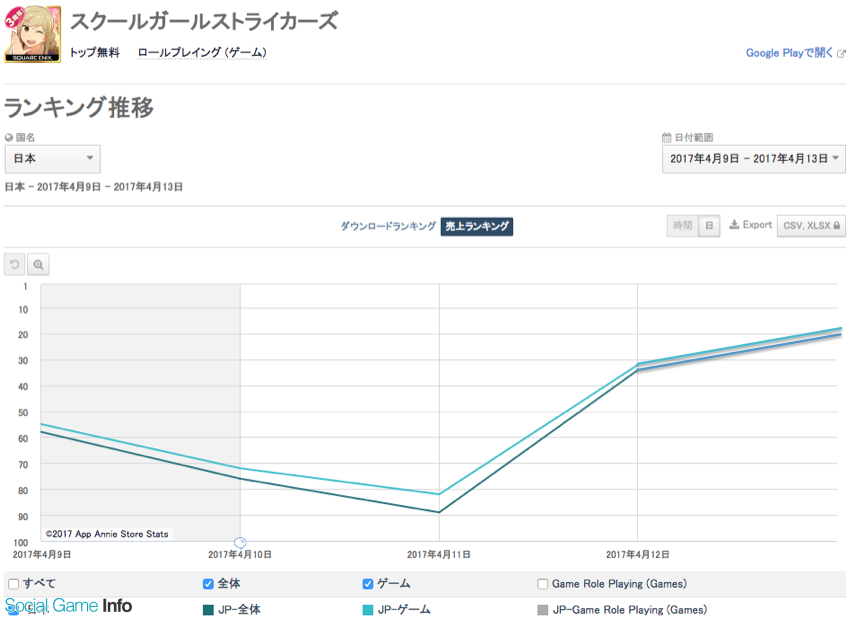Click the external link icon next to Google Play

(841, 54)
